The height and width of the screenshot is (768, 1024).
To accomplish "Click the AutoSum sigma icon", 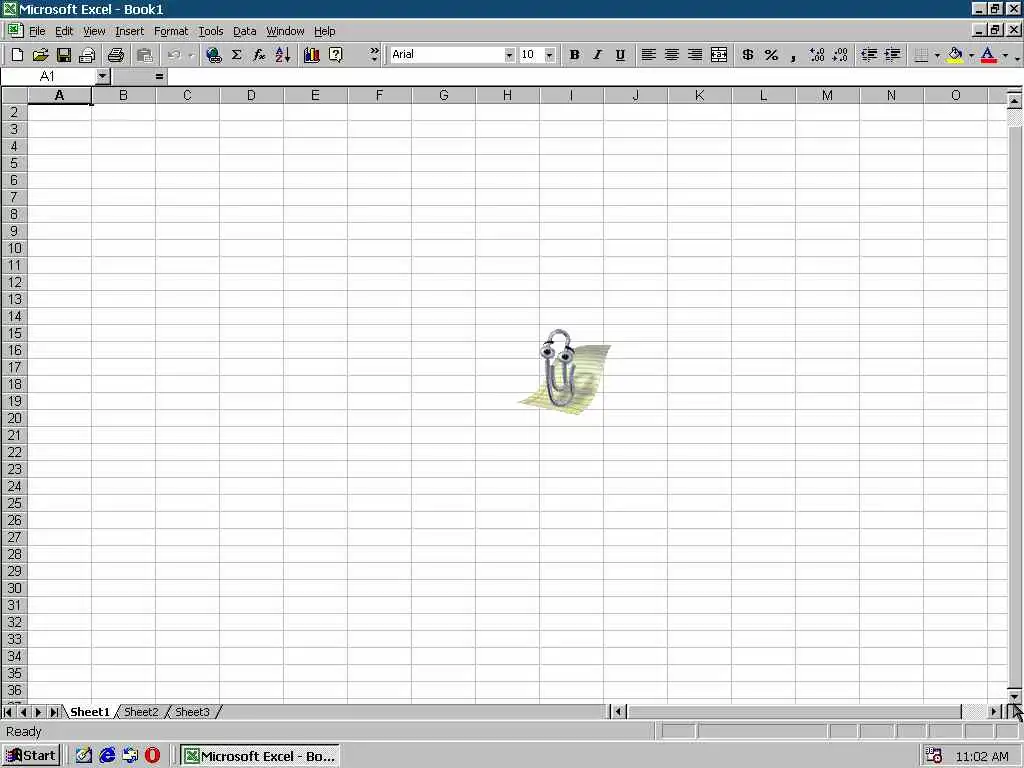I will (x=236, y=55).
